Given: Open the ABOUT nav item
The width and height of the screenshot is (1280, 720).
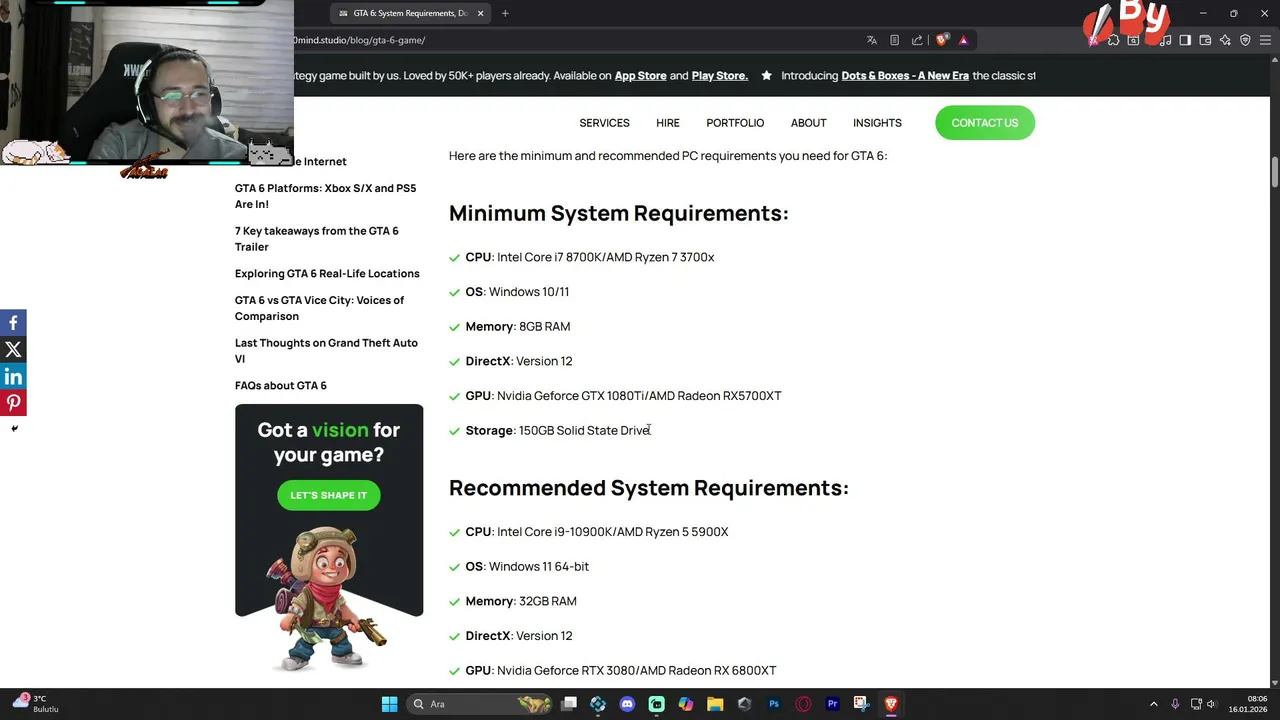Looking at the screenshot, I should (808, 123).
